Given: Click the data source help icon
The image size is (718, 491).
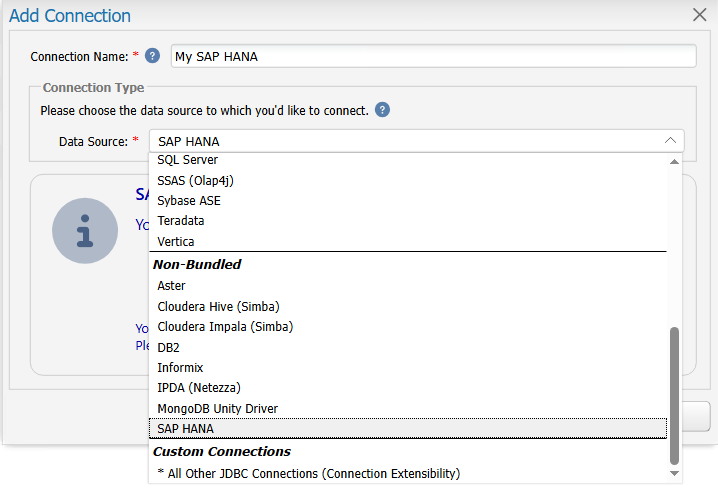Looking at the screenshot, I should coord(382,110).
